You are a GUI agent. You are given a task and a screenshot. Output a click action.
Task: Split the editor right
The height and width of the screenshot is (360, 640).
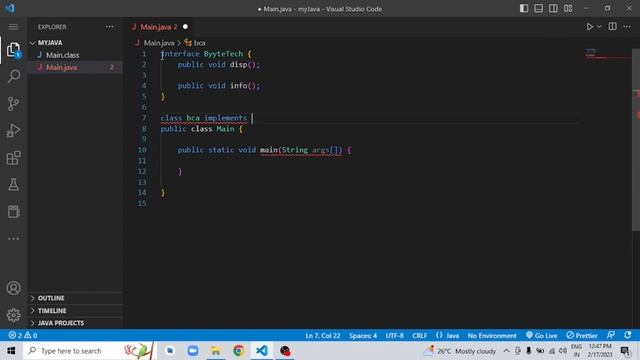pyautogui.click(x=612, y=27)
